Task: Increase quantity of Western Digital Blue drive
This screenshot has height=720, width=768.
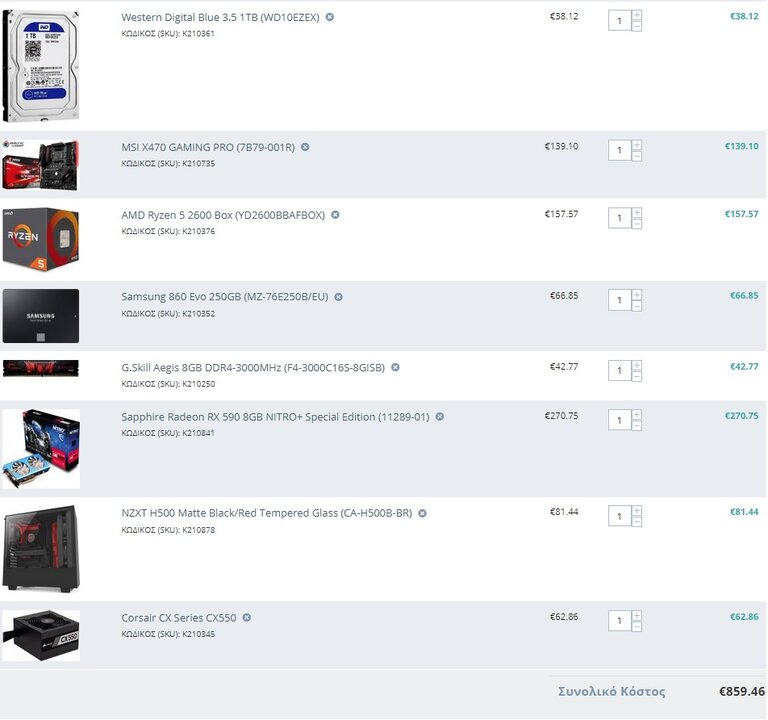Action: (637, 15)
